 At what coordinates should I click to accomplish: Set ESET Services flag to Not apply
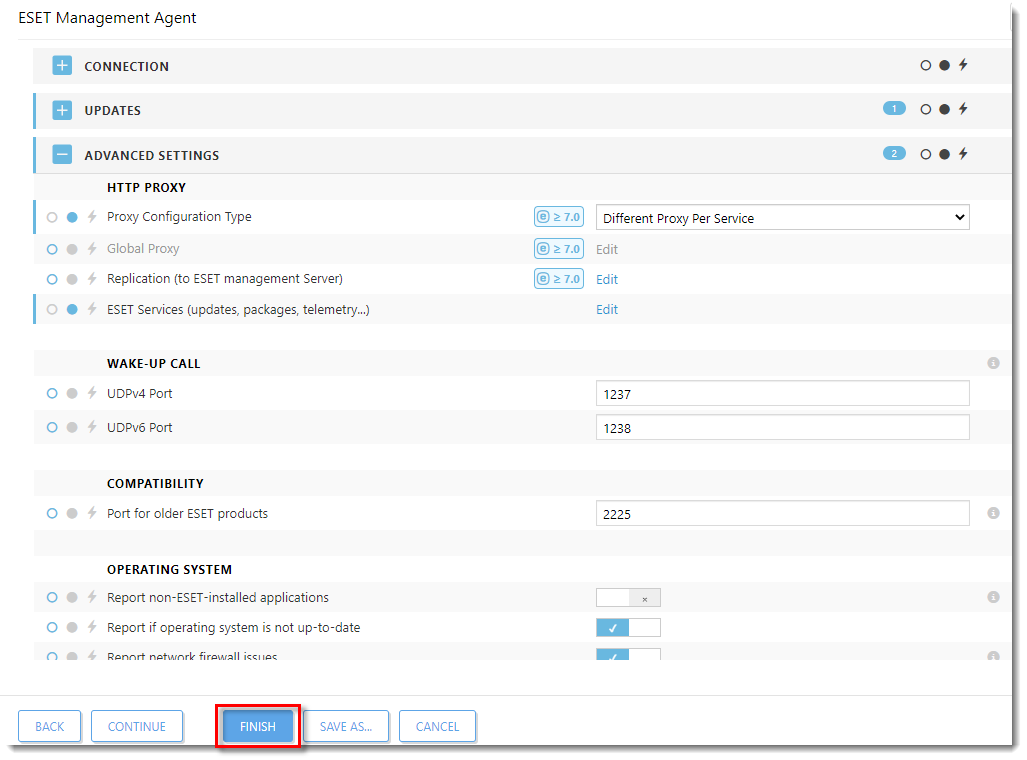(52, 309)
